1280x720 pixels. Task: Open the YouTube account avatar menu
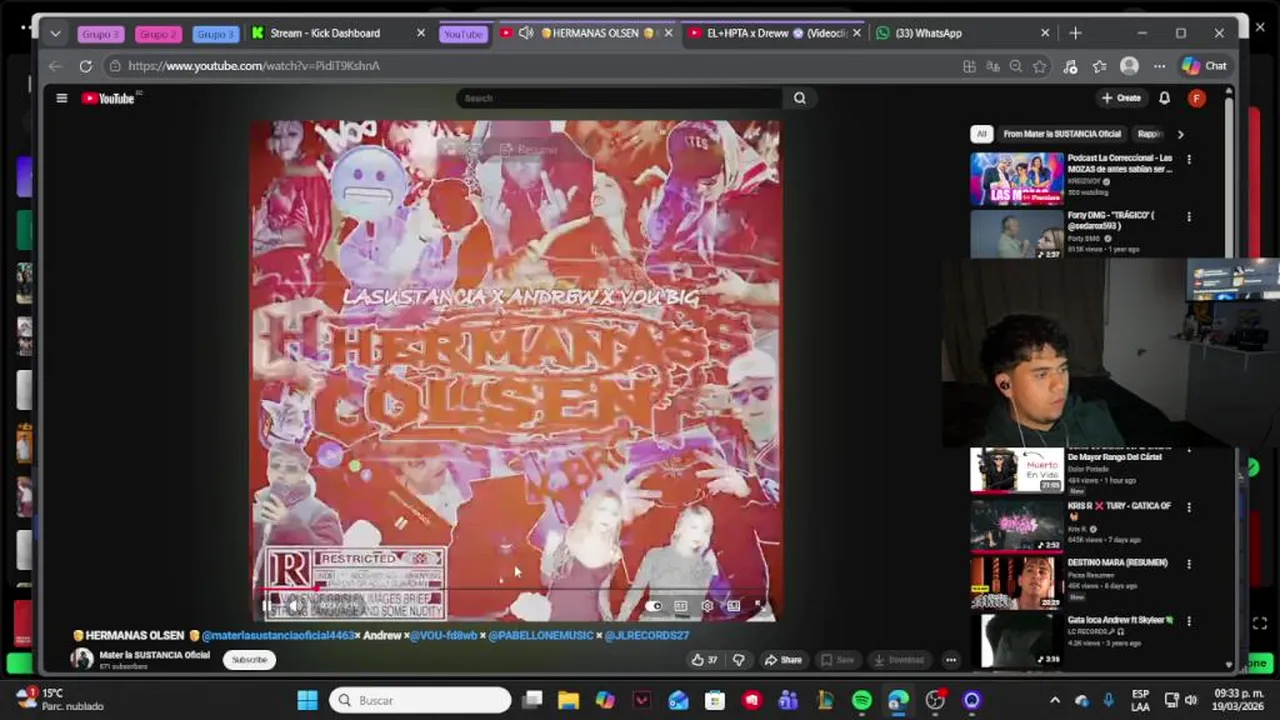[x=1196, y=98]
